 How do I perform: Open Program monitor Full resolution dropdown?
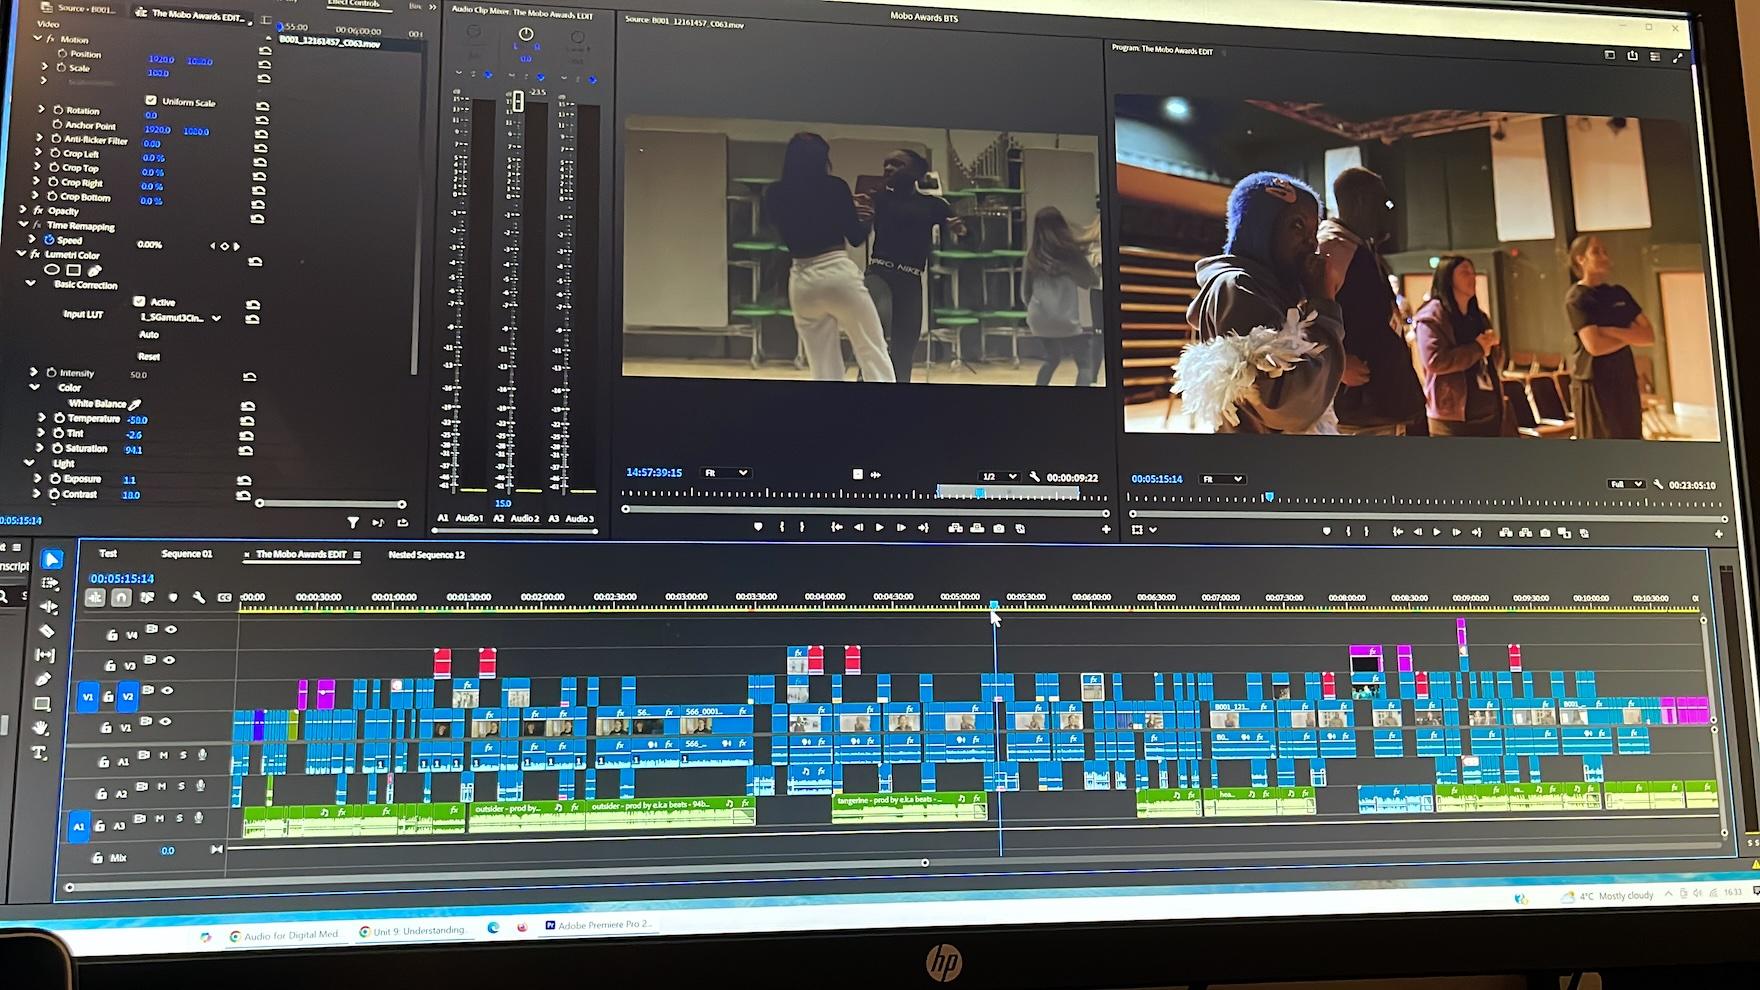pyautogui.click(x=1626, y=484)
